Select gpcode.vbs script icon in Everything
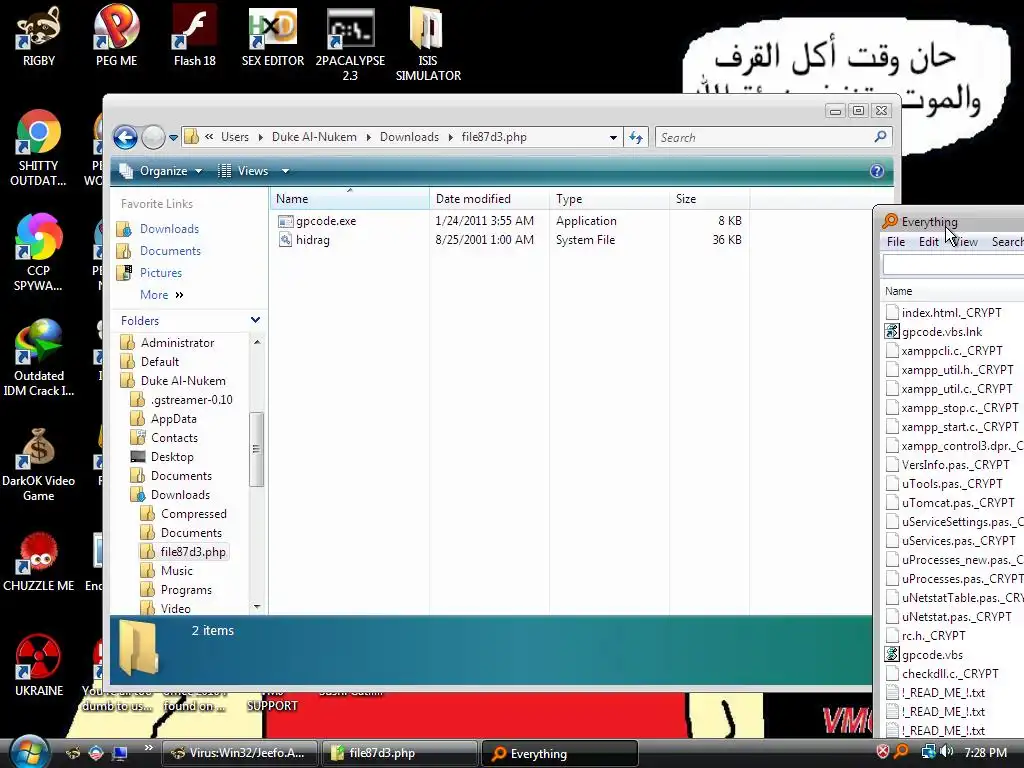The image size is (1024, 768). (892, 654)
